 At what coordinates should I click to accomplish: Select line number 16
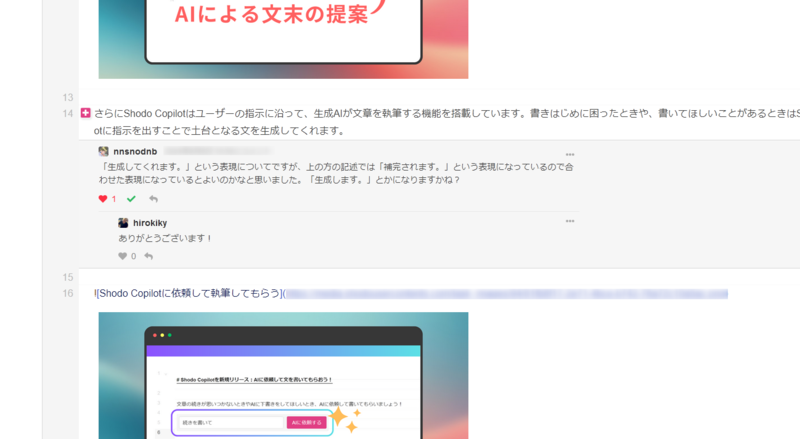click(x=68, y=294)
